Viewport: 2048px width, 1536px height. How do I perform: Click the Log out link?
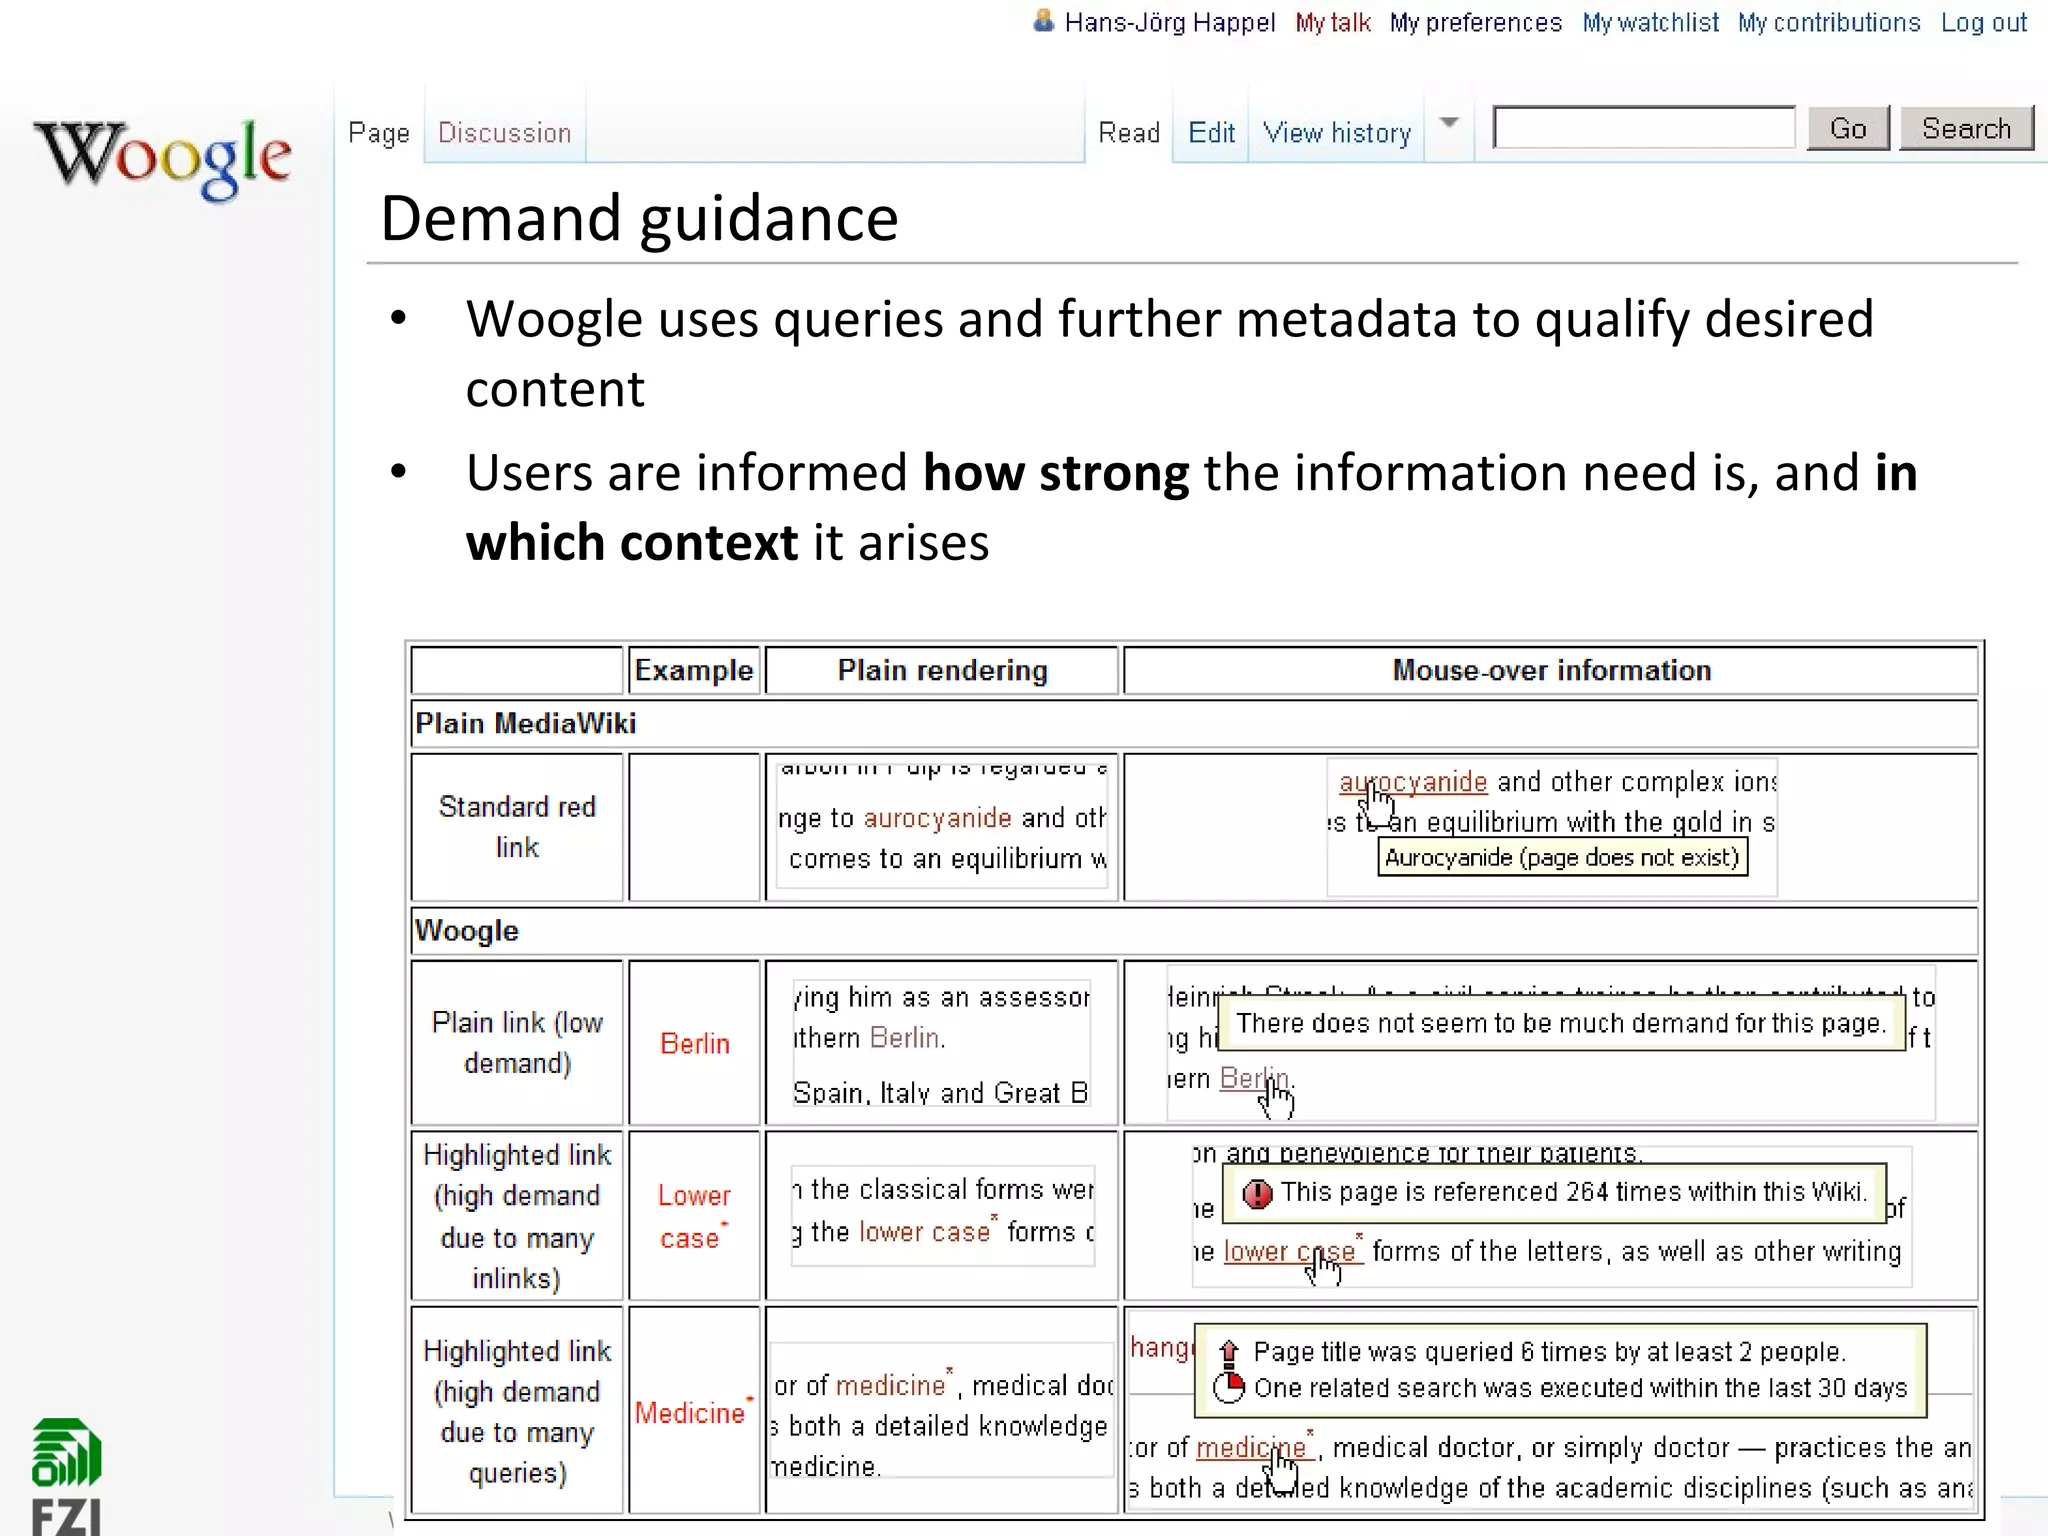tap(1984, 22)
